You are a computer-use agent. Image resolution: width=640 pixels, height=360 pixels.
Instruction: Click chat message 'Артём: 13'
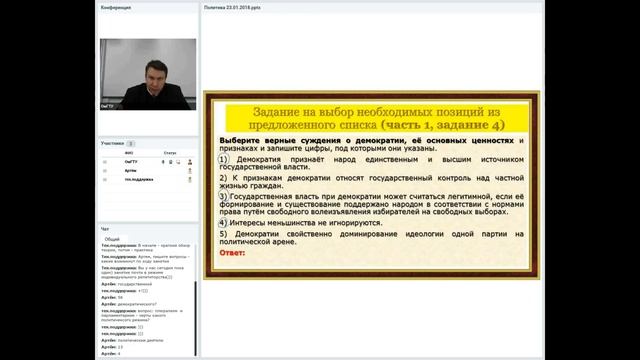(x=112, y=347)
